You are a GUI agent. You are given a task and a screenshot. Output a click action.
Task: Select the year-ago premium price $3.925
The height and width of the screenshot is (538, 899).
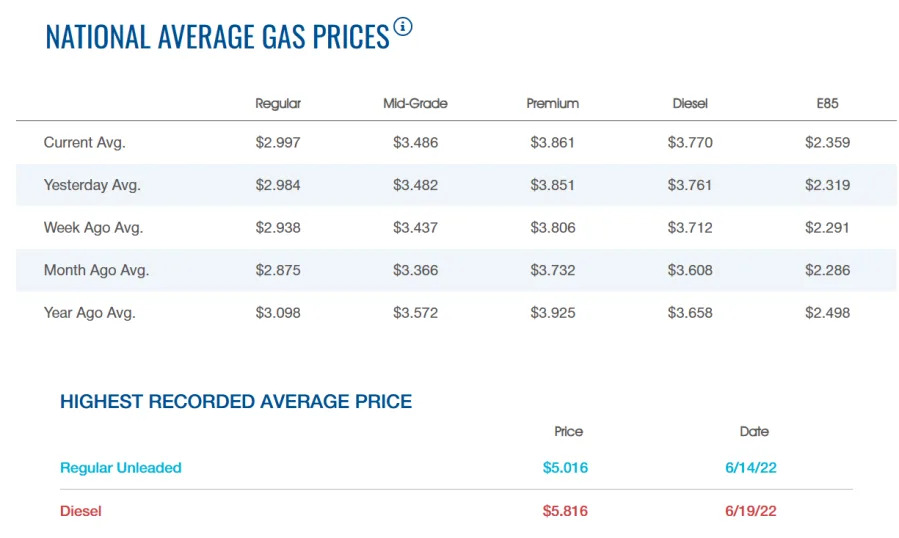click(x=553, y=313)
